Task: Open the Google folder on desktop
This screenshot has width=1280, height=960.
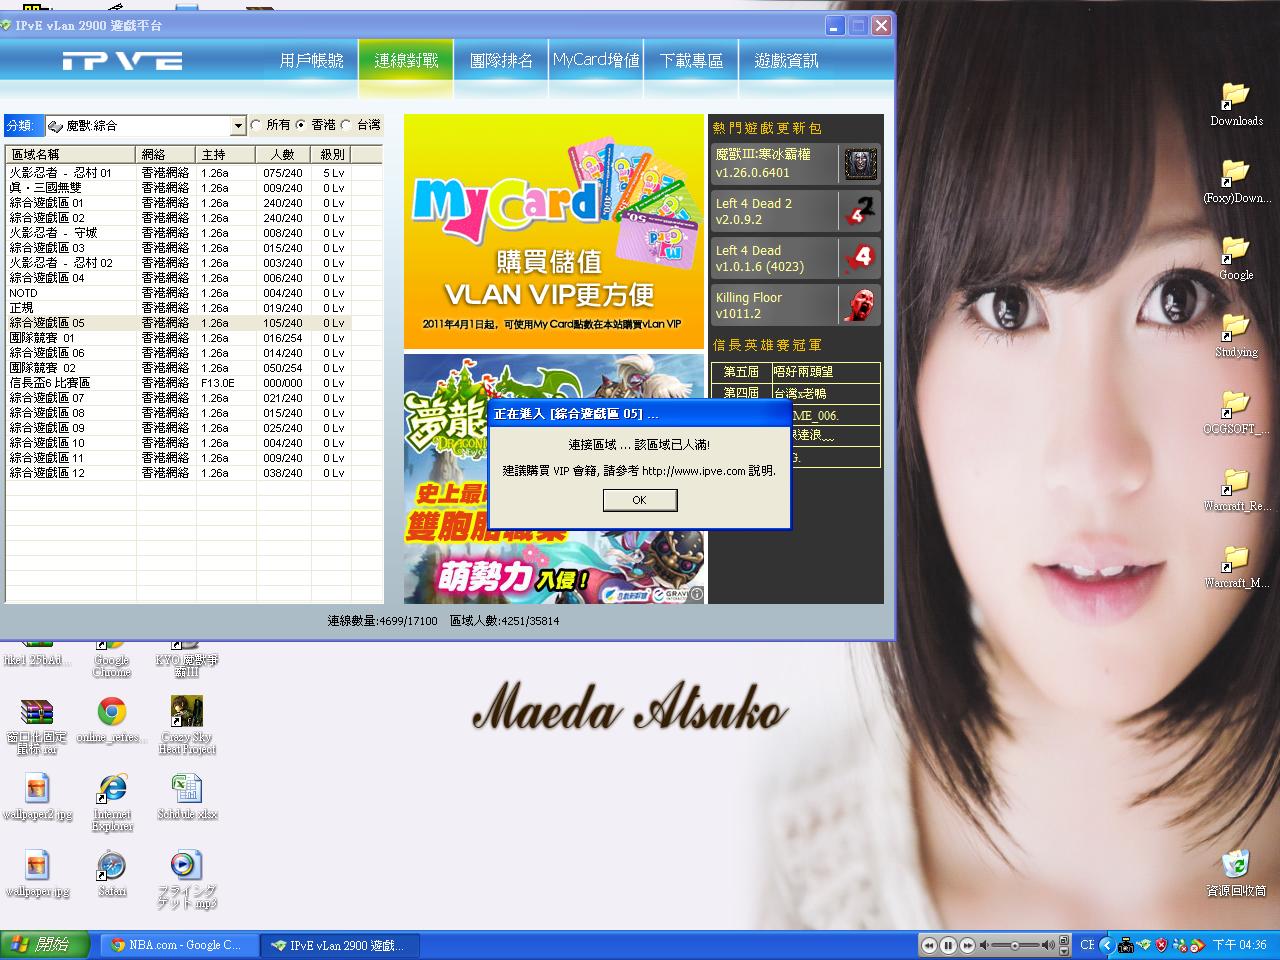Action: 1236,258
